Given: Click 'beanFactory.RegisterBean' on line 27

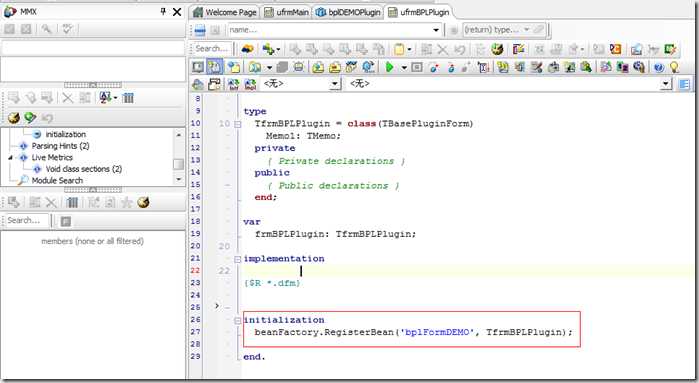Looking at the screenshot, I should 325,332.
